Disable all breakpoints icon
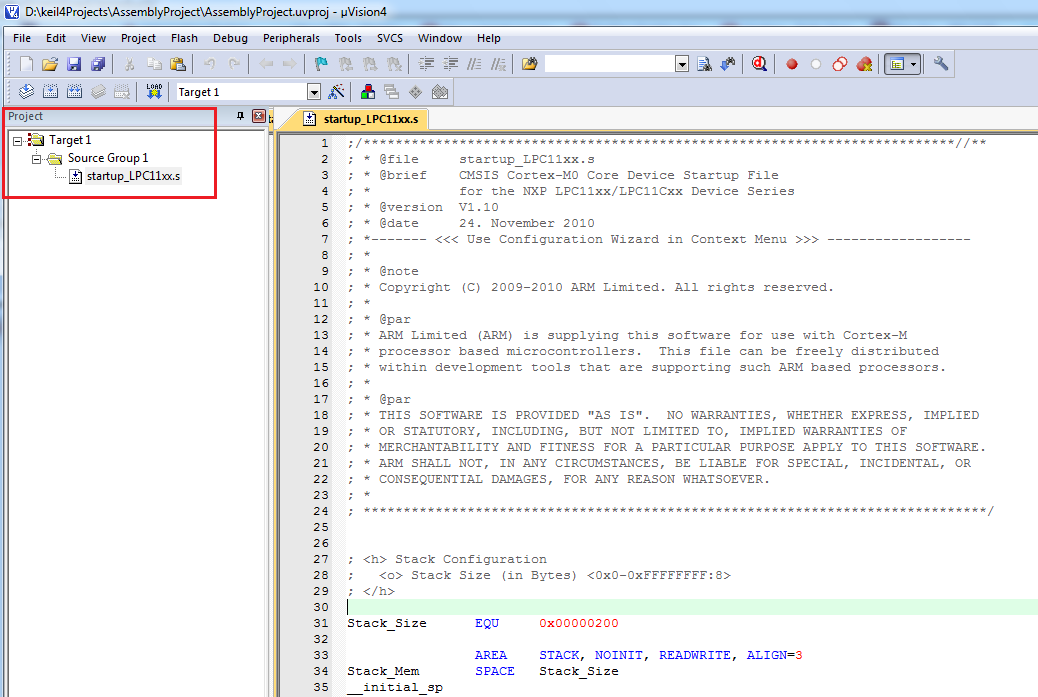 tap(839, 64)
